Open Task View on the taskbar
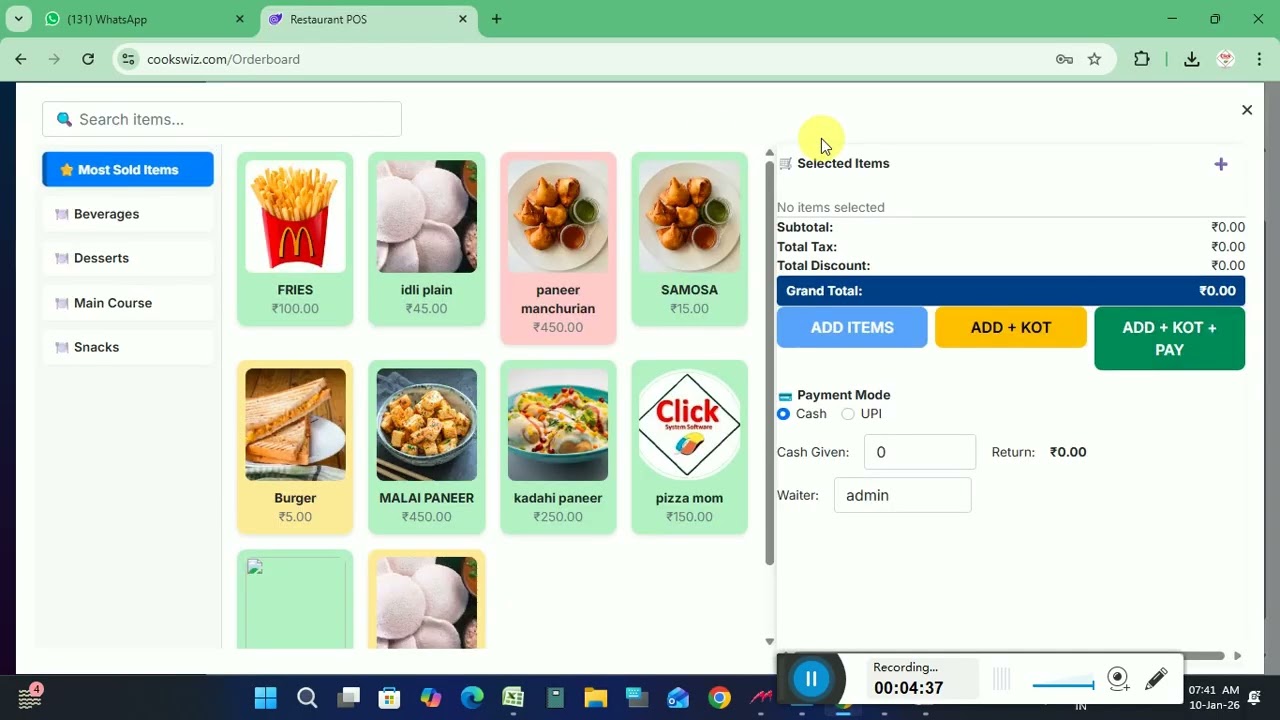 coord(348,698)
